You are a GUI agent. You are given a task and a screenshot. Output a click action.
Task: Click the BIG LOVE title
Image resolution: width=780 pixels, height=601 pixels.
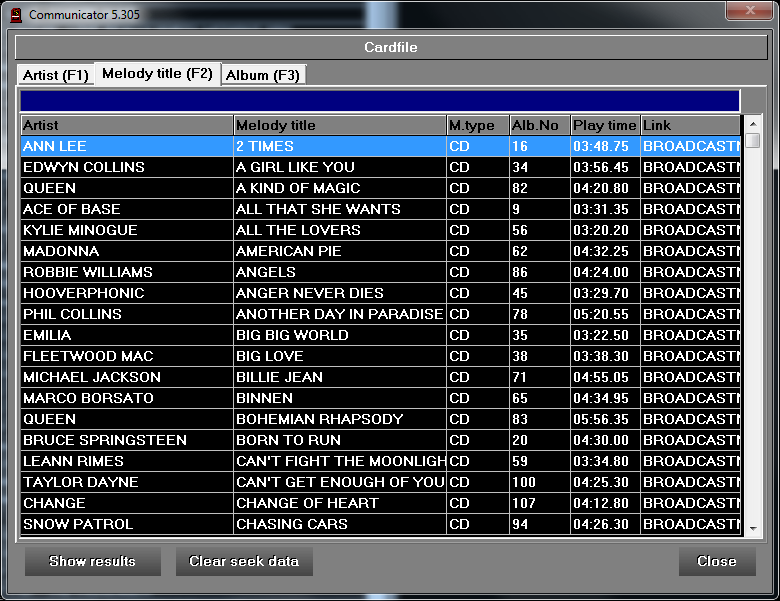pos(270,356)
